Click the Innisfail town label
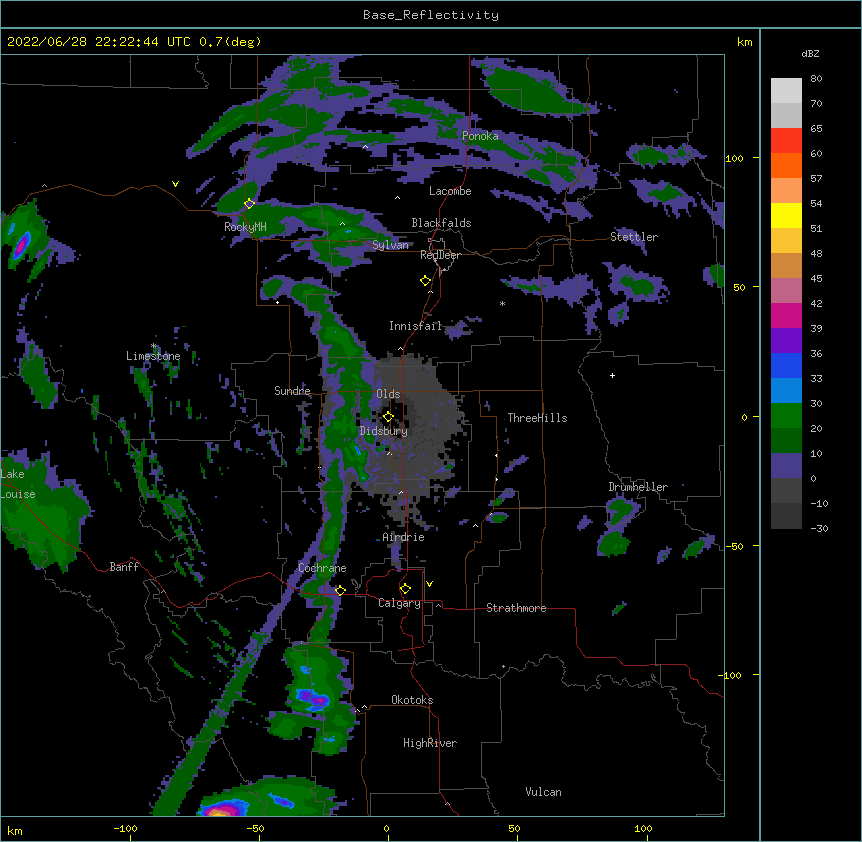Viewport: 862px width, 842px height. [x=415, y=326]
